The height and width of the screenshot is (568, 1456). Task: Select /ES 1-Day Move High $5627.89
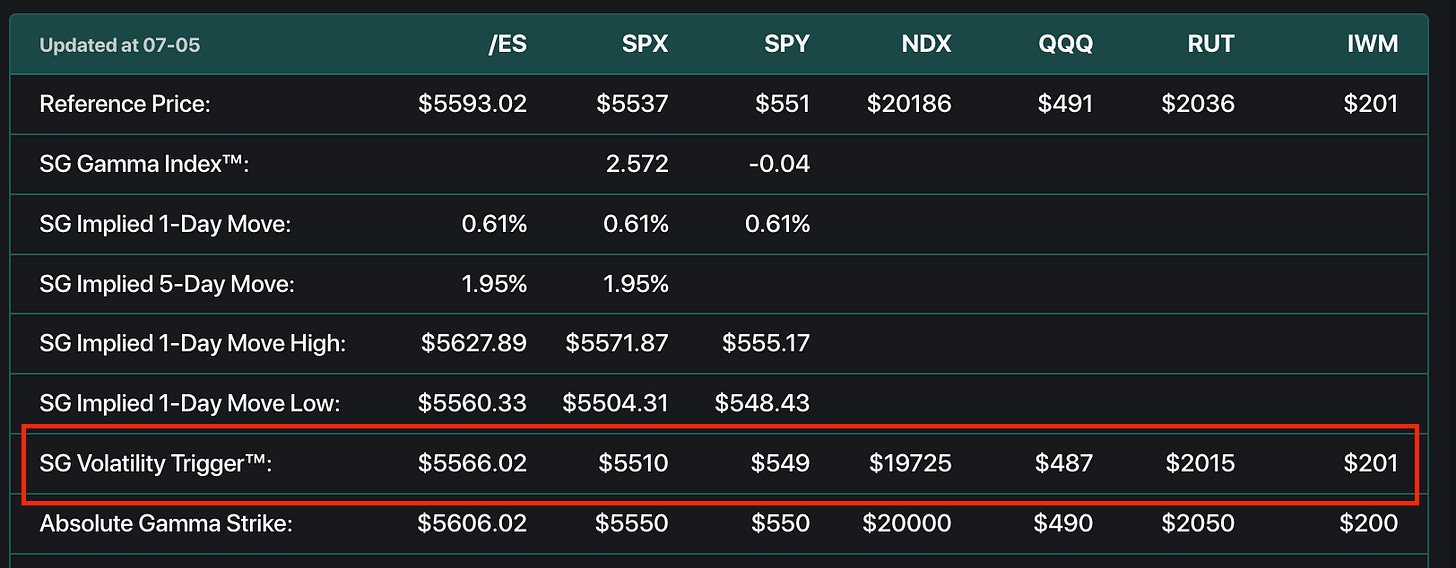[474, 344]
